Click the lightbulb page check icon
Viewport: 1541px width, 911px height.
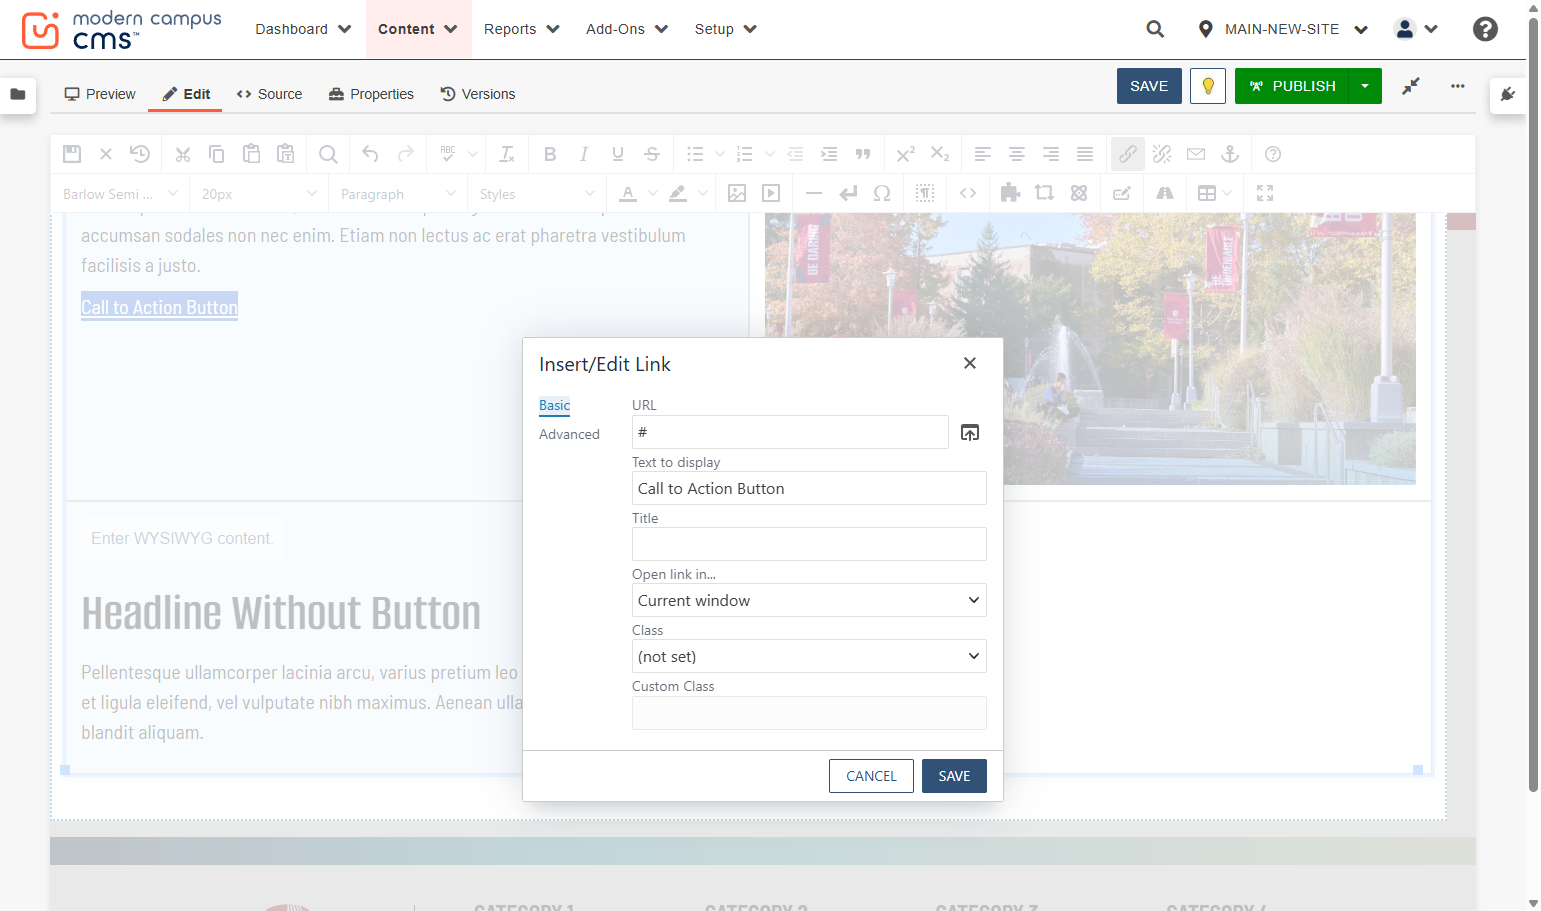coord(1208,86)
